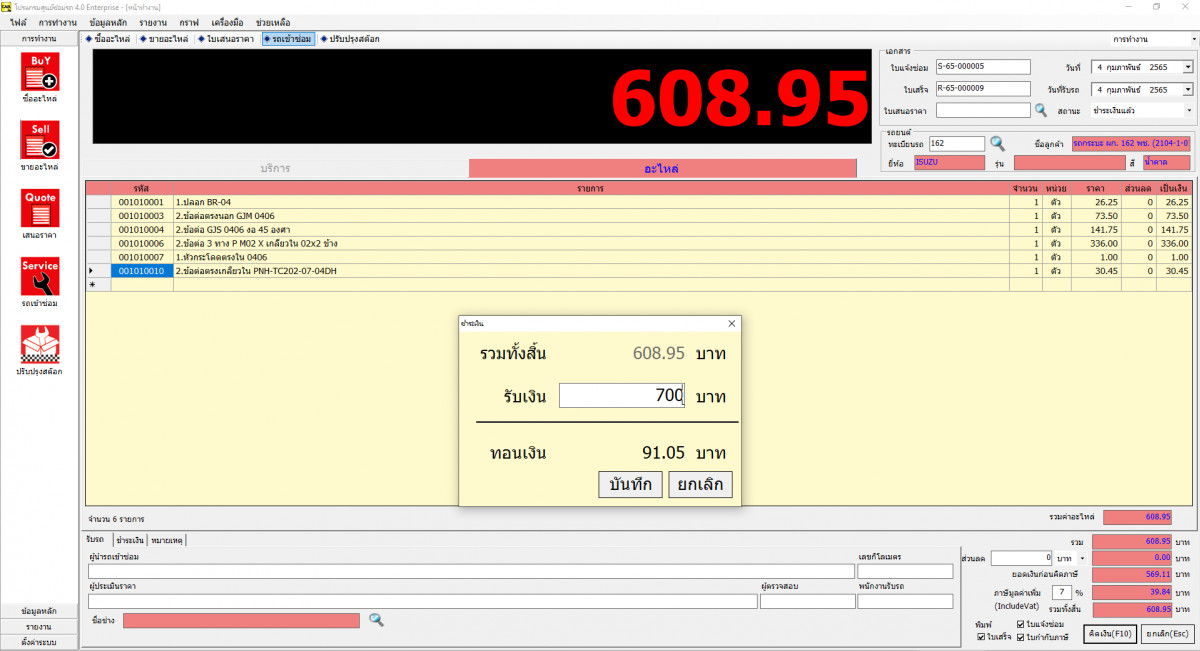Expand the วันที่ date dropdown
Image resolution: width=1200 pixels, height=651 pixels.
point(1187,67)
